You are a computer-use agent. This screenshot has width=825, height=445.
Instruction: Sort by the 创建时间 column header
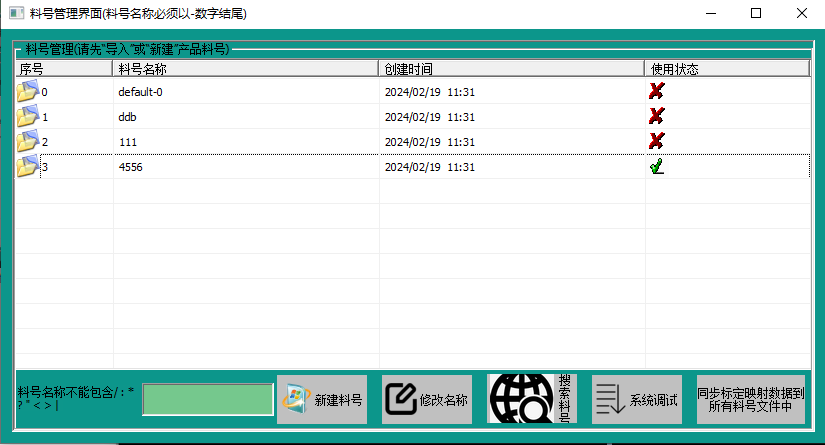tap(511, 69)
